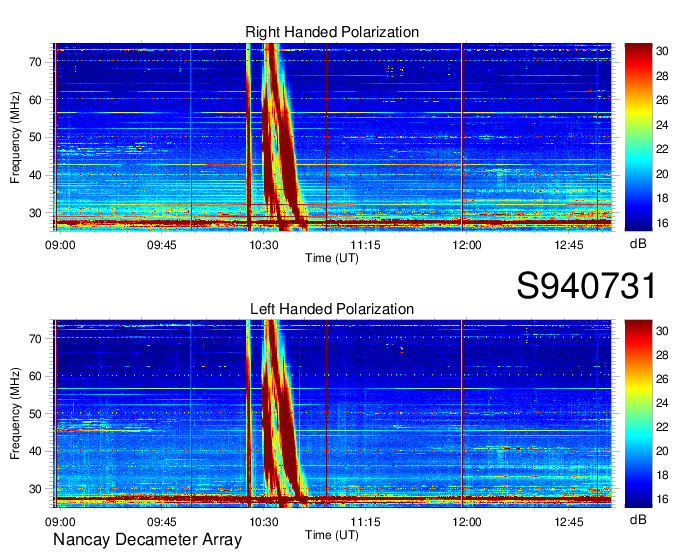Click the 28 value on top color bar
680x552 pixels.
pos(662,76)
